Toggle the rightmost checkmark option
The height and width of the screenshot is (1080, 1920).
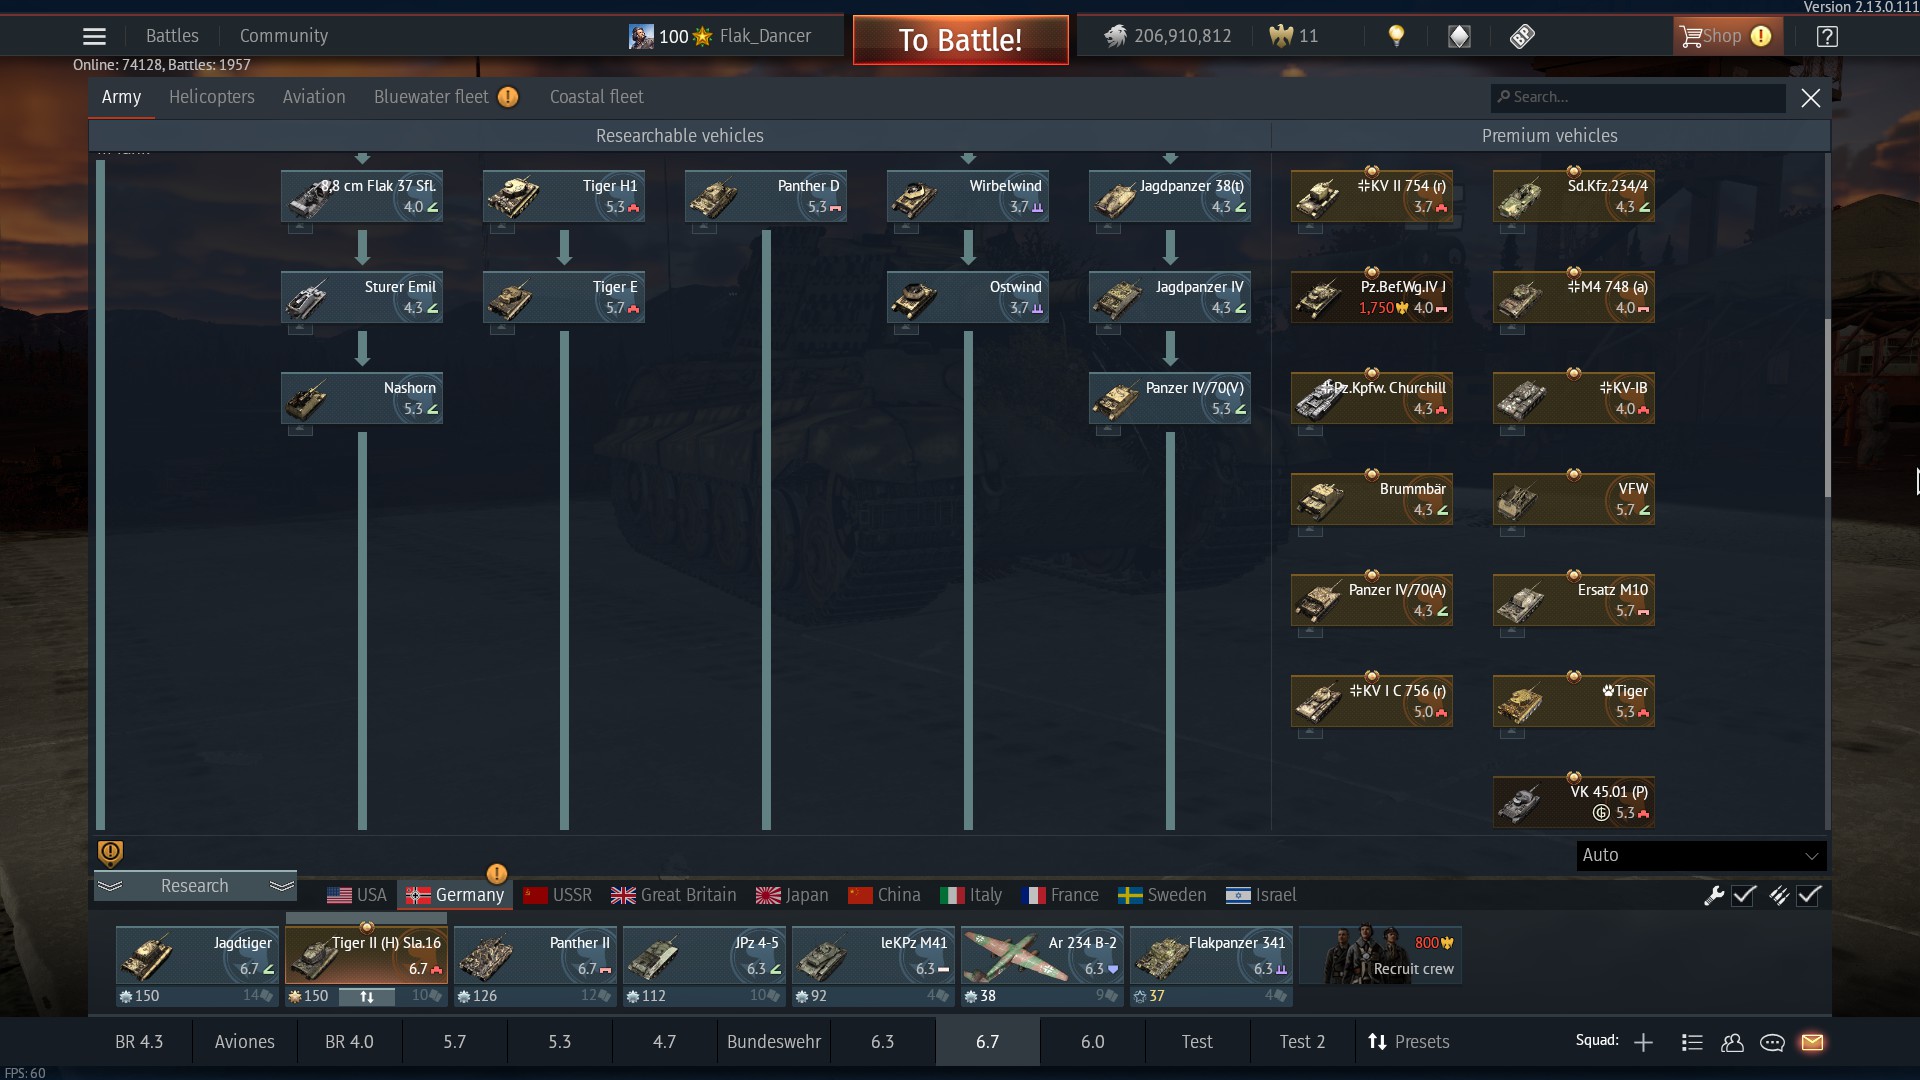tap(1809, 895)
